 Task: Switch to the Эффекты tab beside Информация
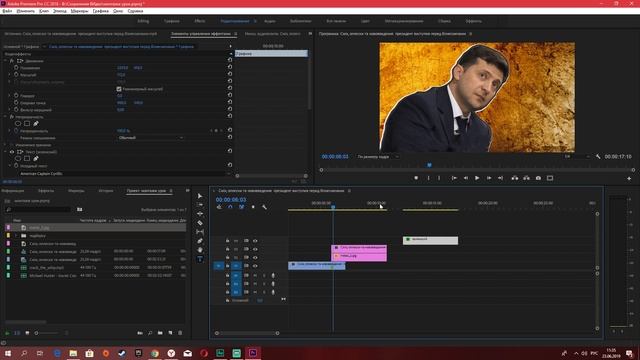46,191
